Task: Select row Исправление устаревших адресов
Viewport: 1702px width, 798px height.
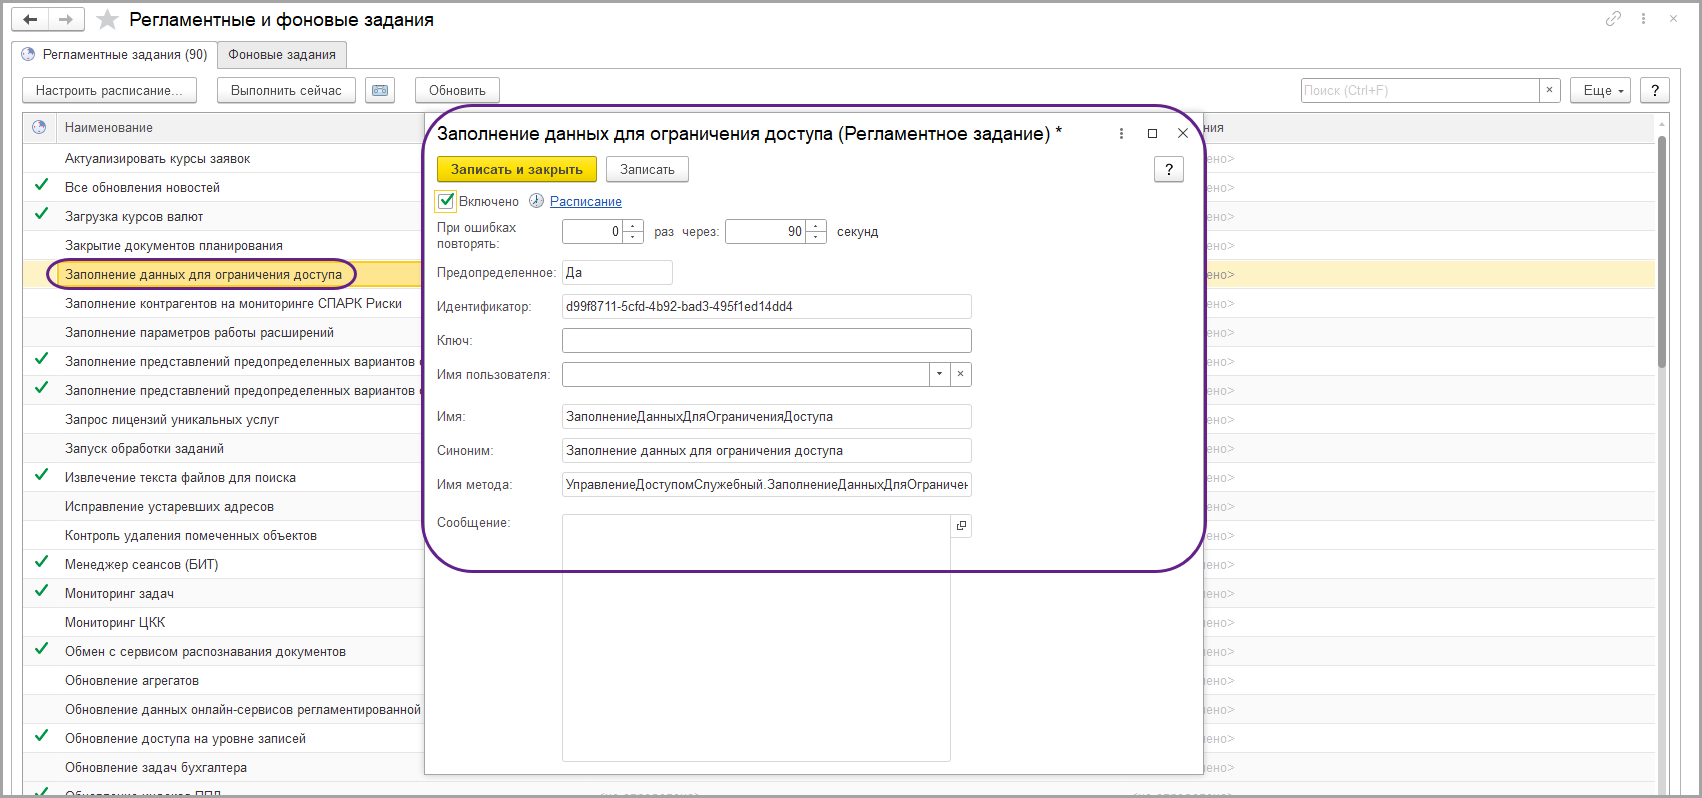Action: [x=169, y=506]
